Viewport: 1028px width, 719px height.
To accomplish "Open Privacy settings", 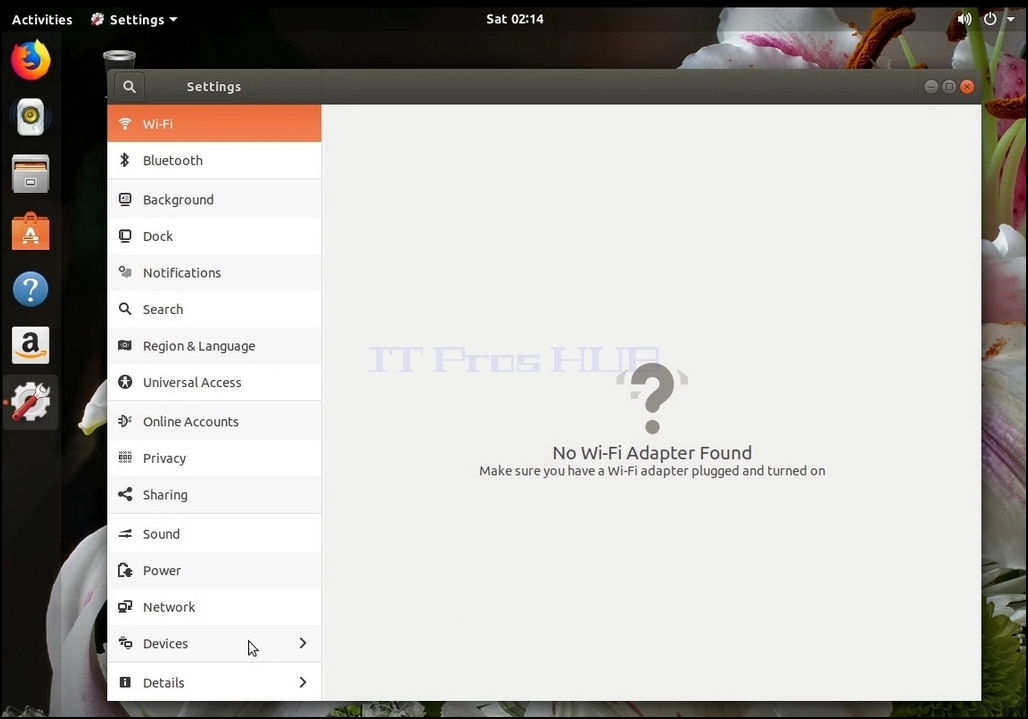I will click(x=214, y=458).
